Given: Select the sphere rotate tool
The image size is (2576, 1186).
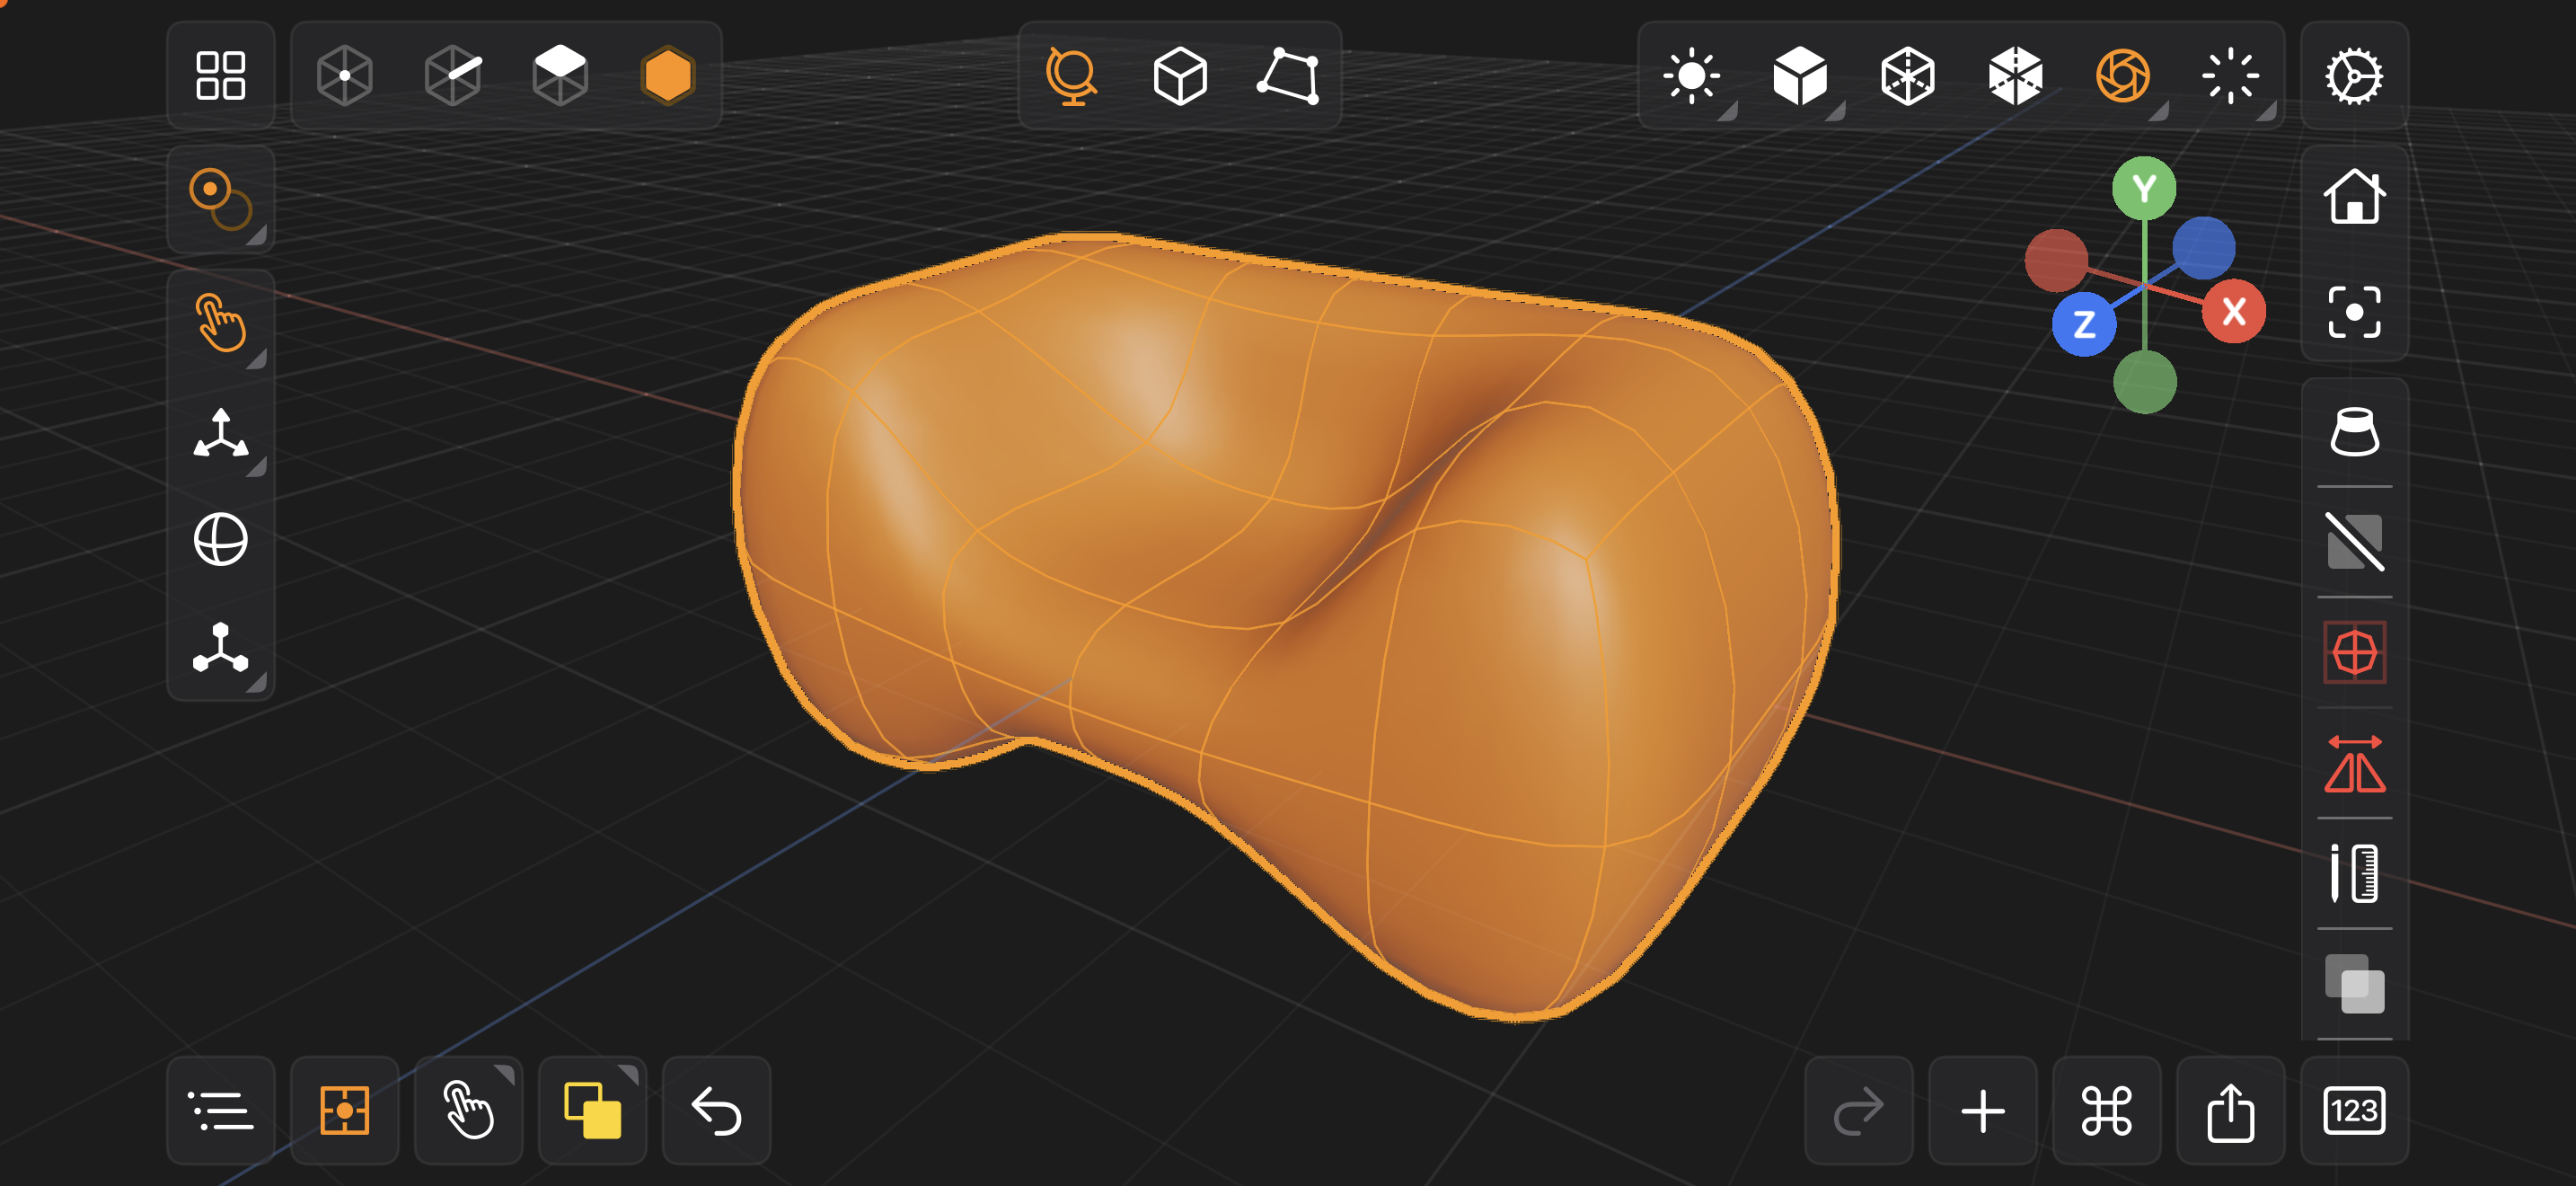Looking at the screenshot, I should 220,540.
